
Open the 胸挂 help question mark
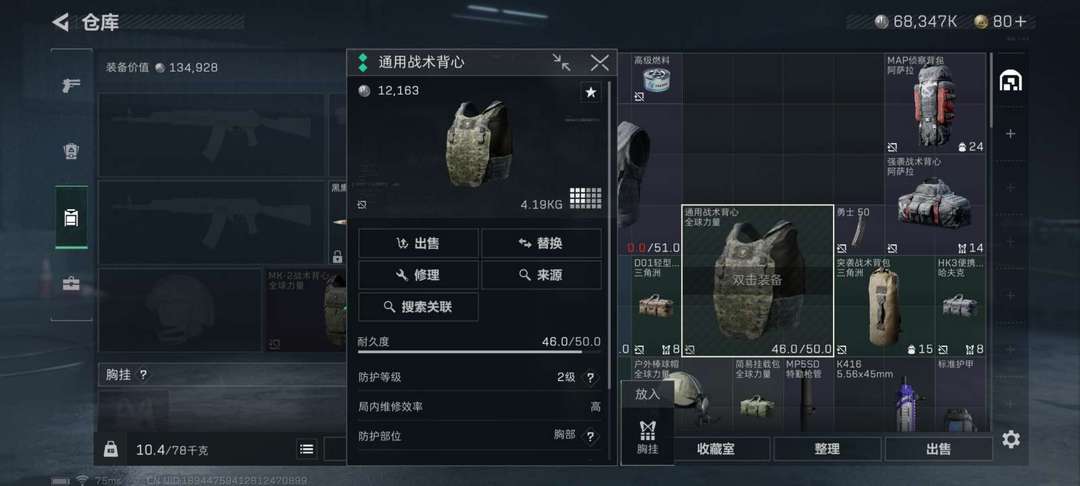(143, 375)
